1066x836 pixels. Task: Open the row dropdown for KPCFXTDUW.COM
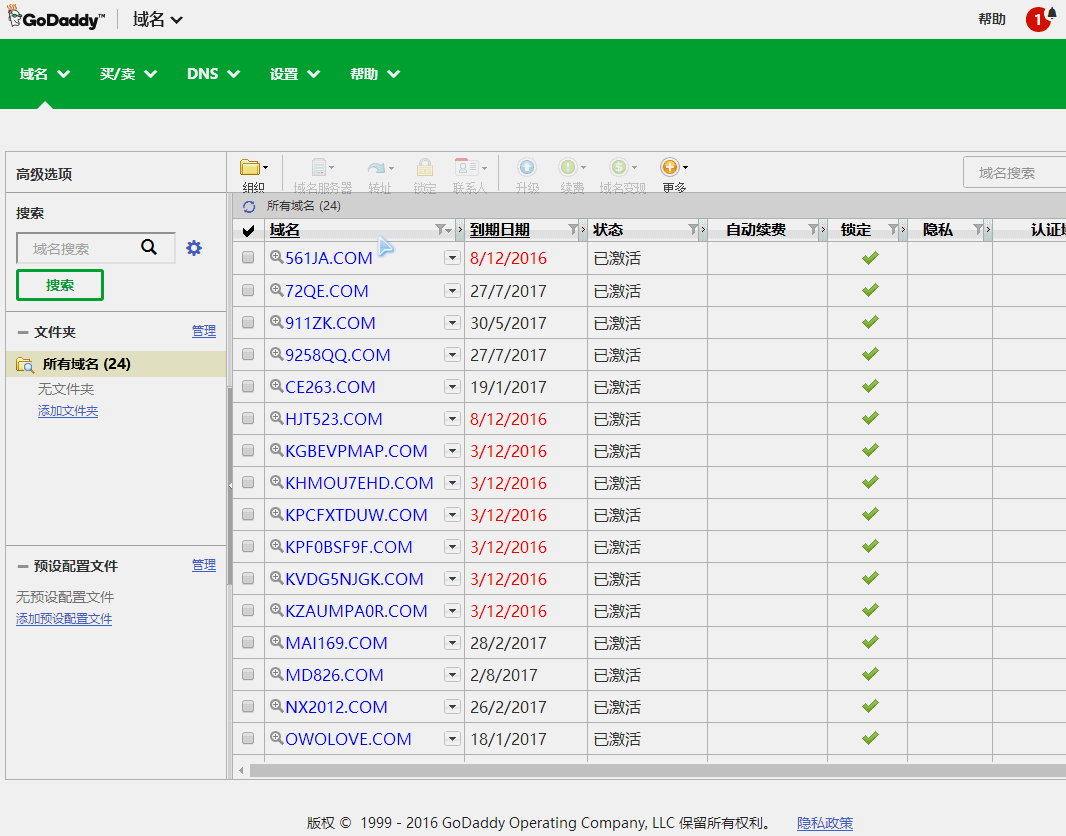point(452,515)
